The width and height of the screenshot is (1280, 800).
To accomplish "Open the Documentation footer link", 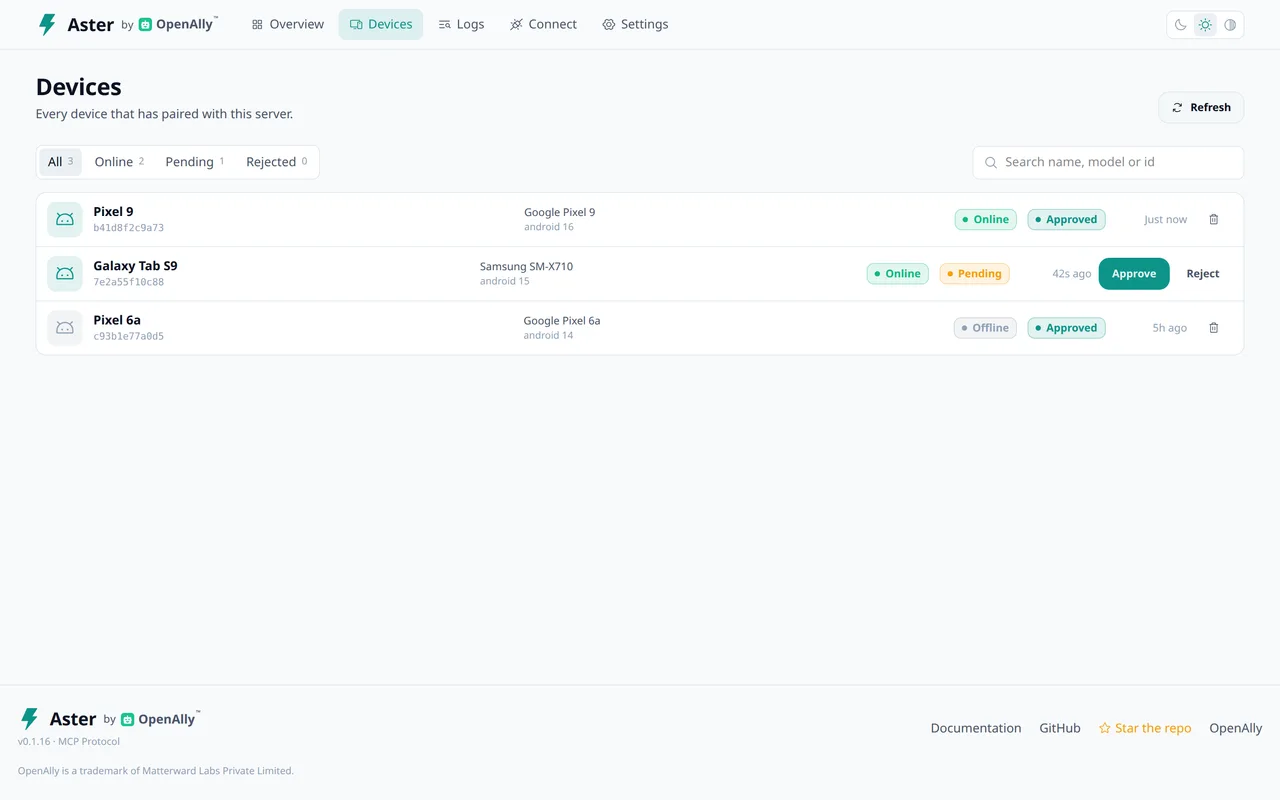I will coord(976,728).
